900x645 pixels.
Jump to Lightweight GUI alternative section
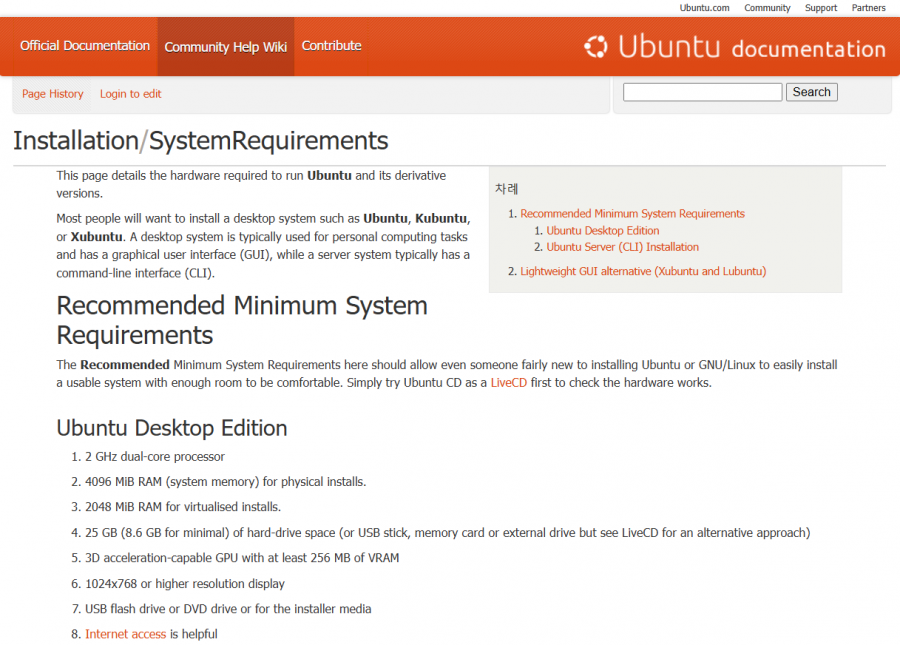point(643,271)
